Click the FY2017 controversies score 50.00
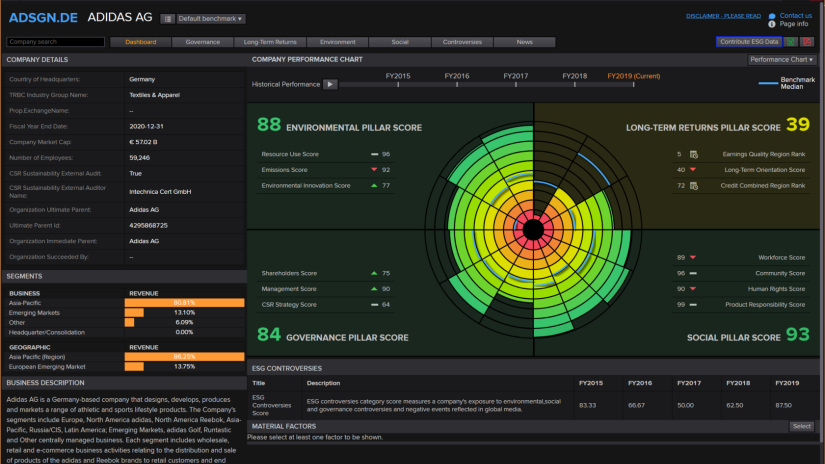The height and width of the screenshot is (464, 825). click(x=686, y=406)
